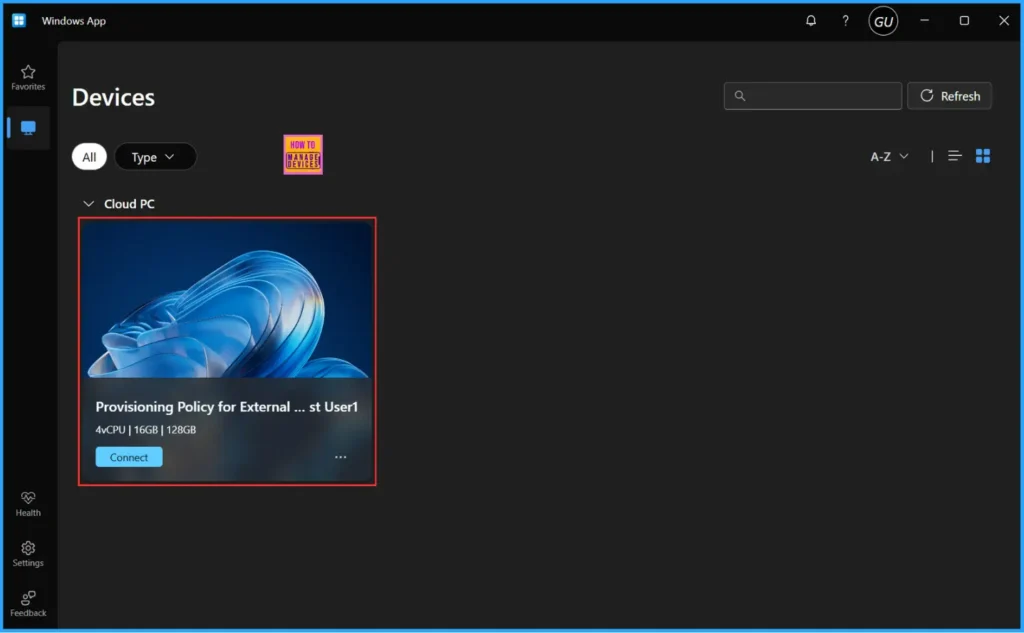Open the GU account profile menu

point(883,21)
